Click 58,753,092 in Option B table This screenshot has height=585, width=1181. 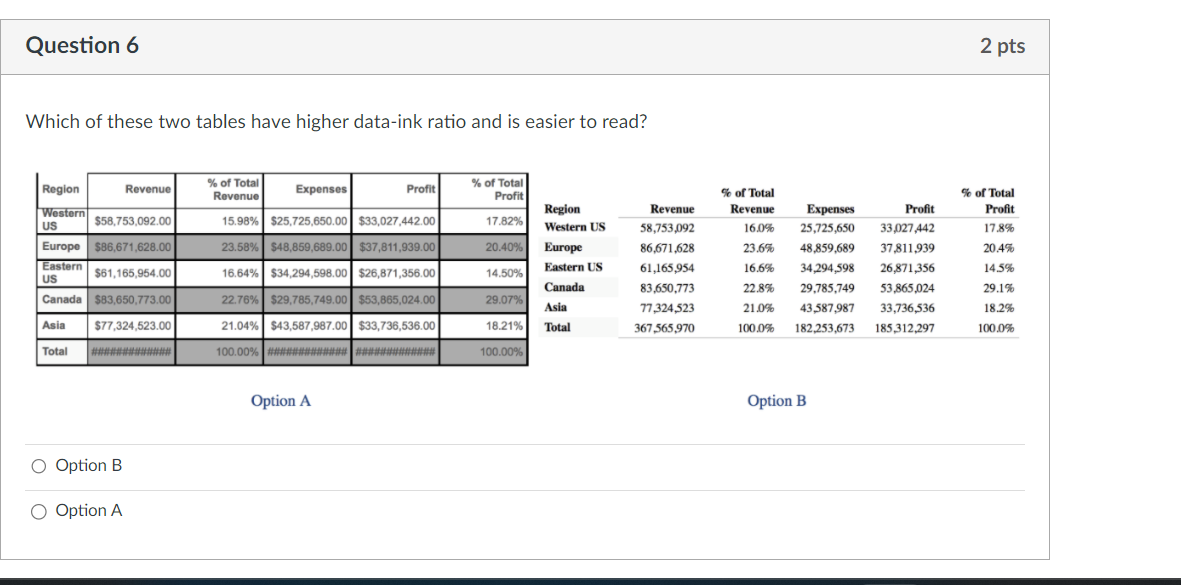667,227
